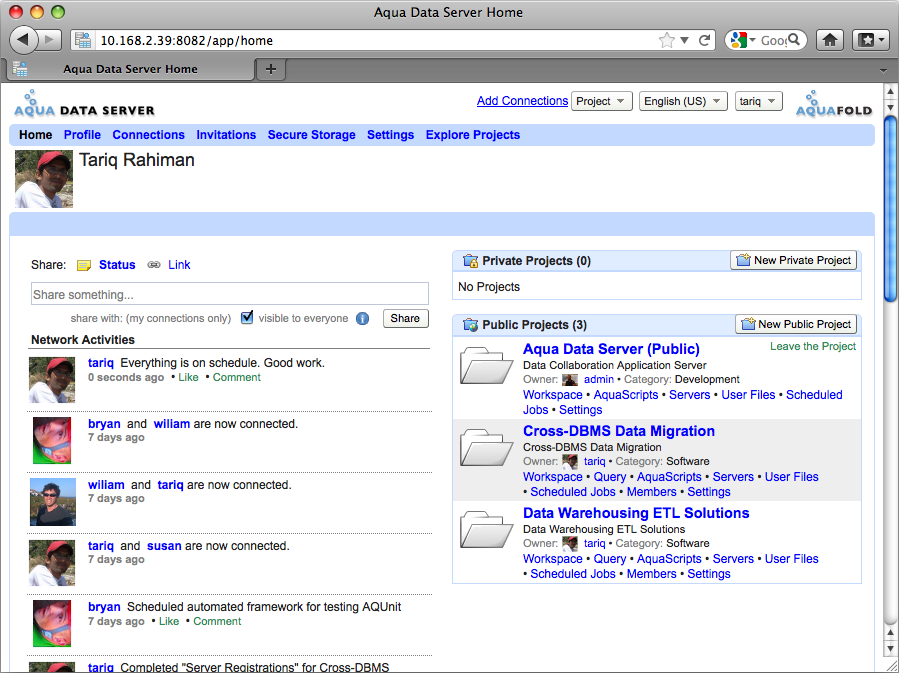Click folder icon of Aqua Data Server (Public)

pyautogui.click(x=486, y=366)
